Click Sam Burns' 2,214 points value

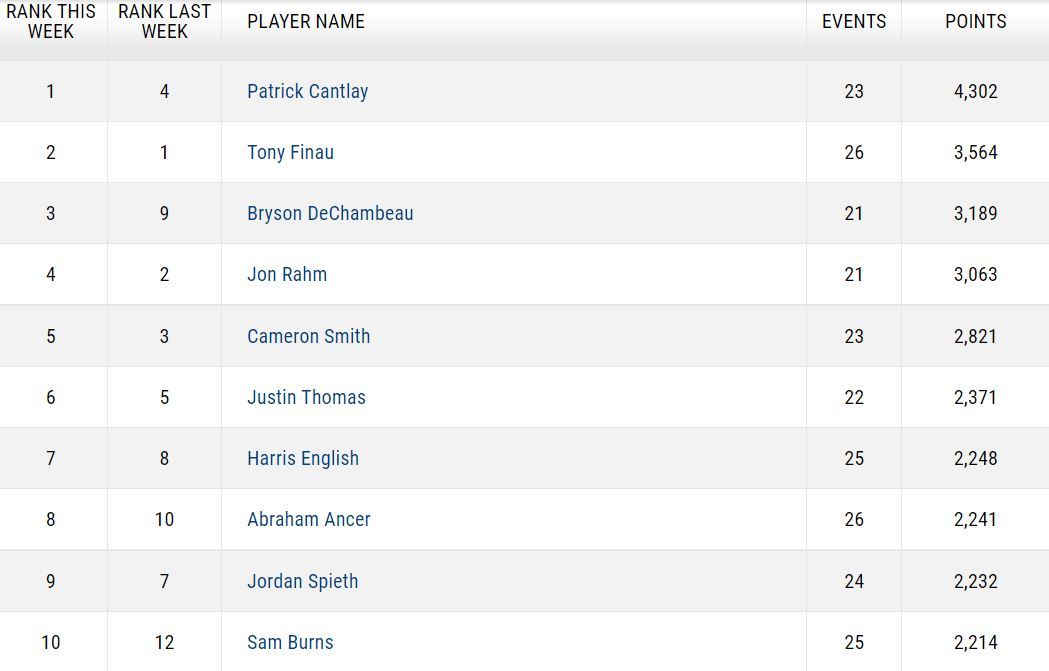click(x=975, y=642)
